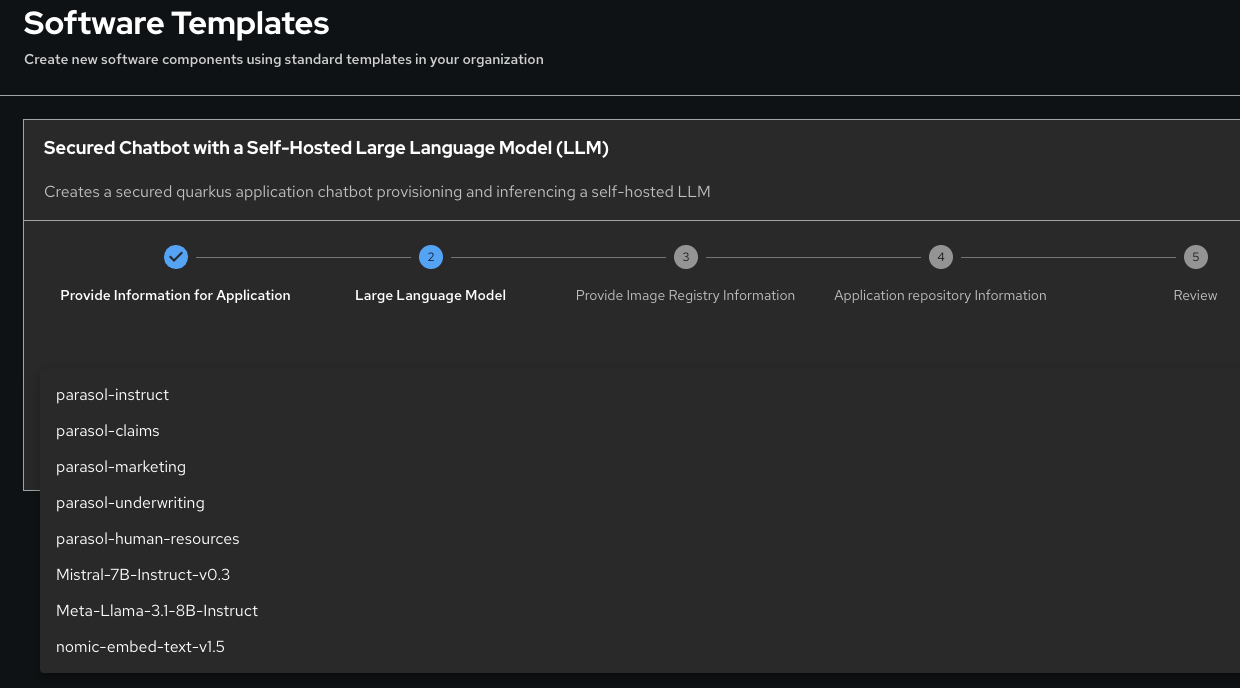Open the Review step label
The width and height of the screenshot is (1240, 688).
(1195, 295)
